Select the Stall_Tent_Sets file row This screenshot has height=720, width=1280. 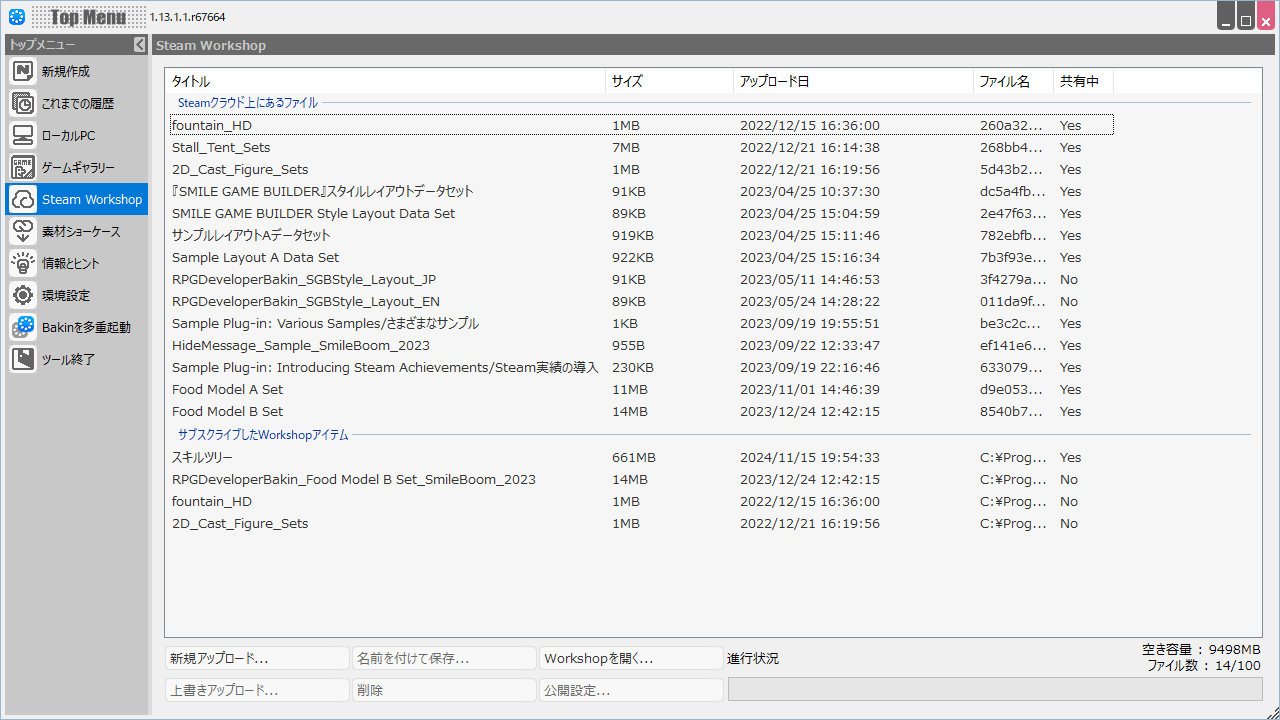(221, 148)
